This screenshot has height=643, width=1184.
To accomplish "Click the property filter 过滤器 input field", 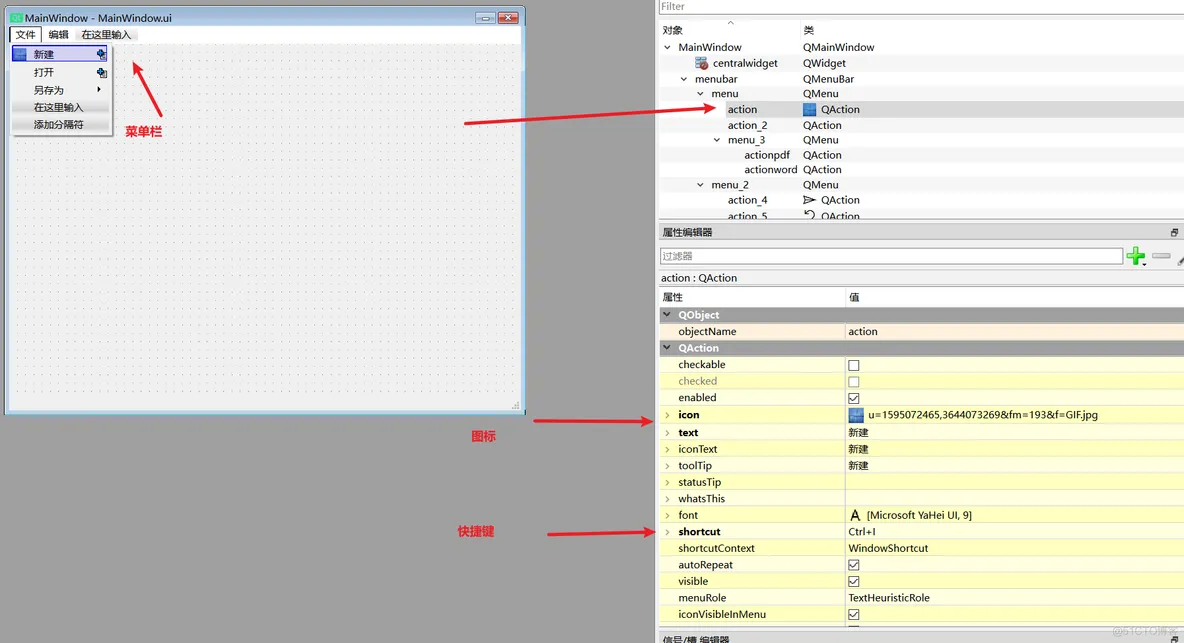I will (x=890, y=256).
